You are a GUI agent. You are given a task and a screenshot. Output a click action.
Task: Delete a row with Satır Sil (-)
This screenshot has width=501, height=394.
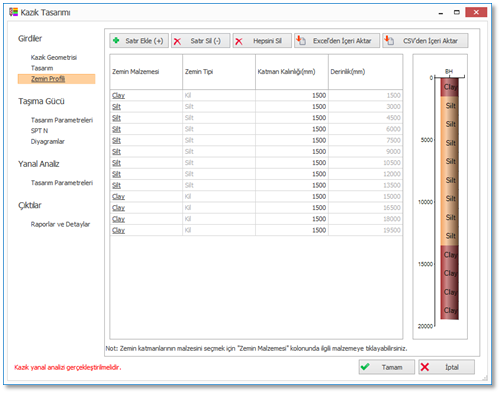click(x=201, y=41)
